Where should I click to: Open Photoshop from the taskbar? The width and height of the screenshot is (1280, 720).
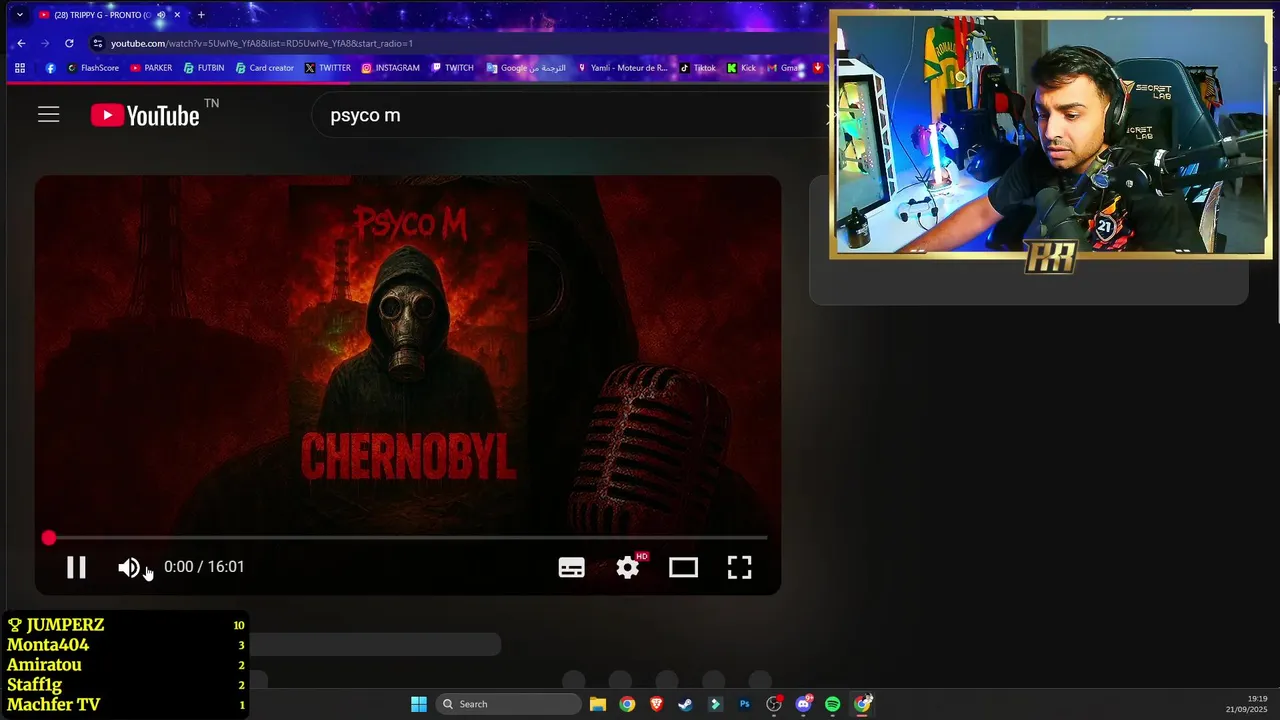pyautogui.click(x=744, y=704)
